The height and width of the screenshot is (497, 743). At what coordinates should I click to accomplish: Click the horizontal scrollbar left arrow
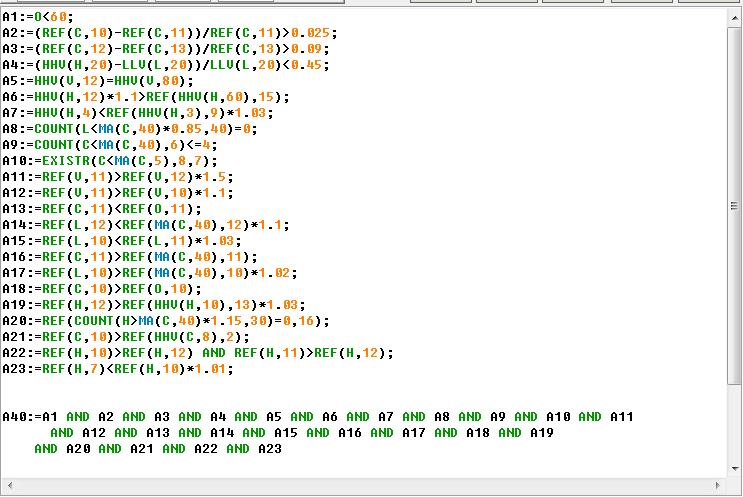[x=9, y=485]
